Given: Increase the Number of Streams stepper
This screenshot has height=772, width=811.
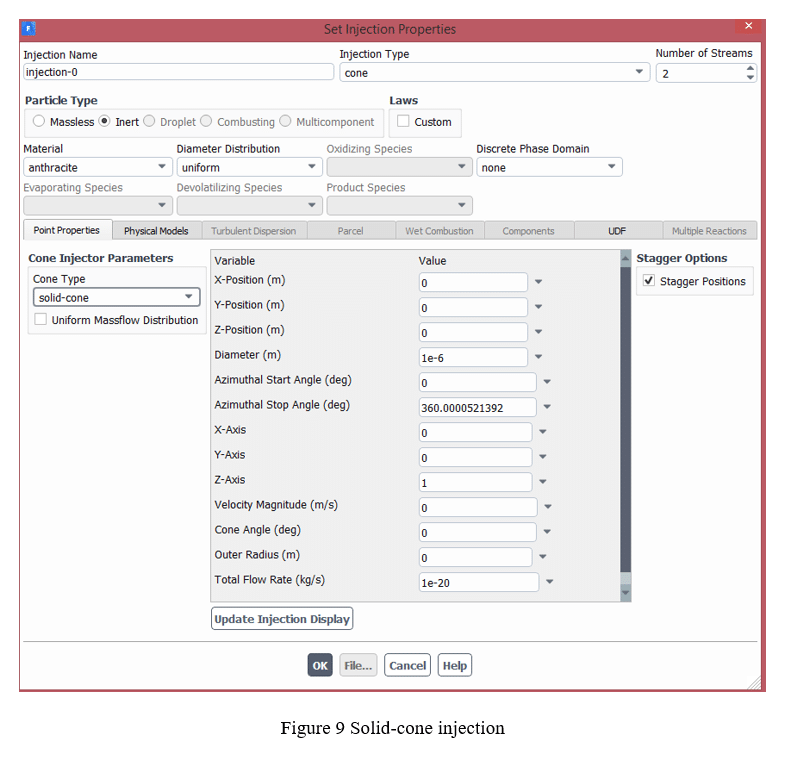Looking at the screenshot, I should tap(750, 68).
